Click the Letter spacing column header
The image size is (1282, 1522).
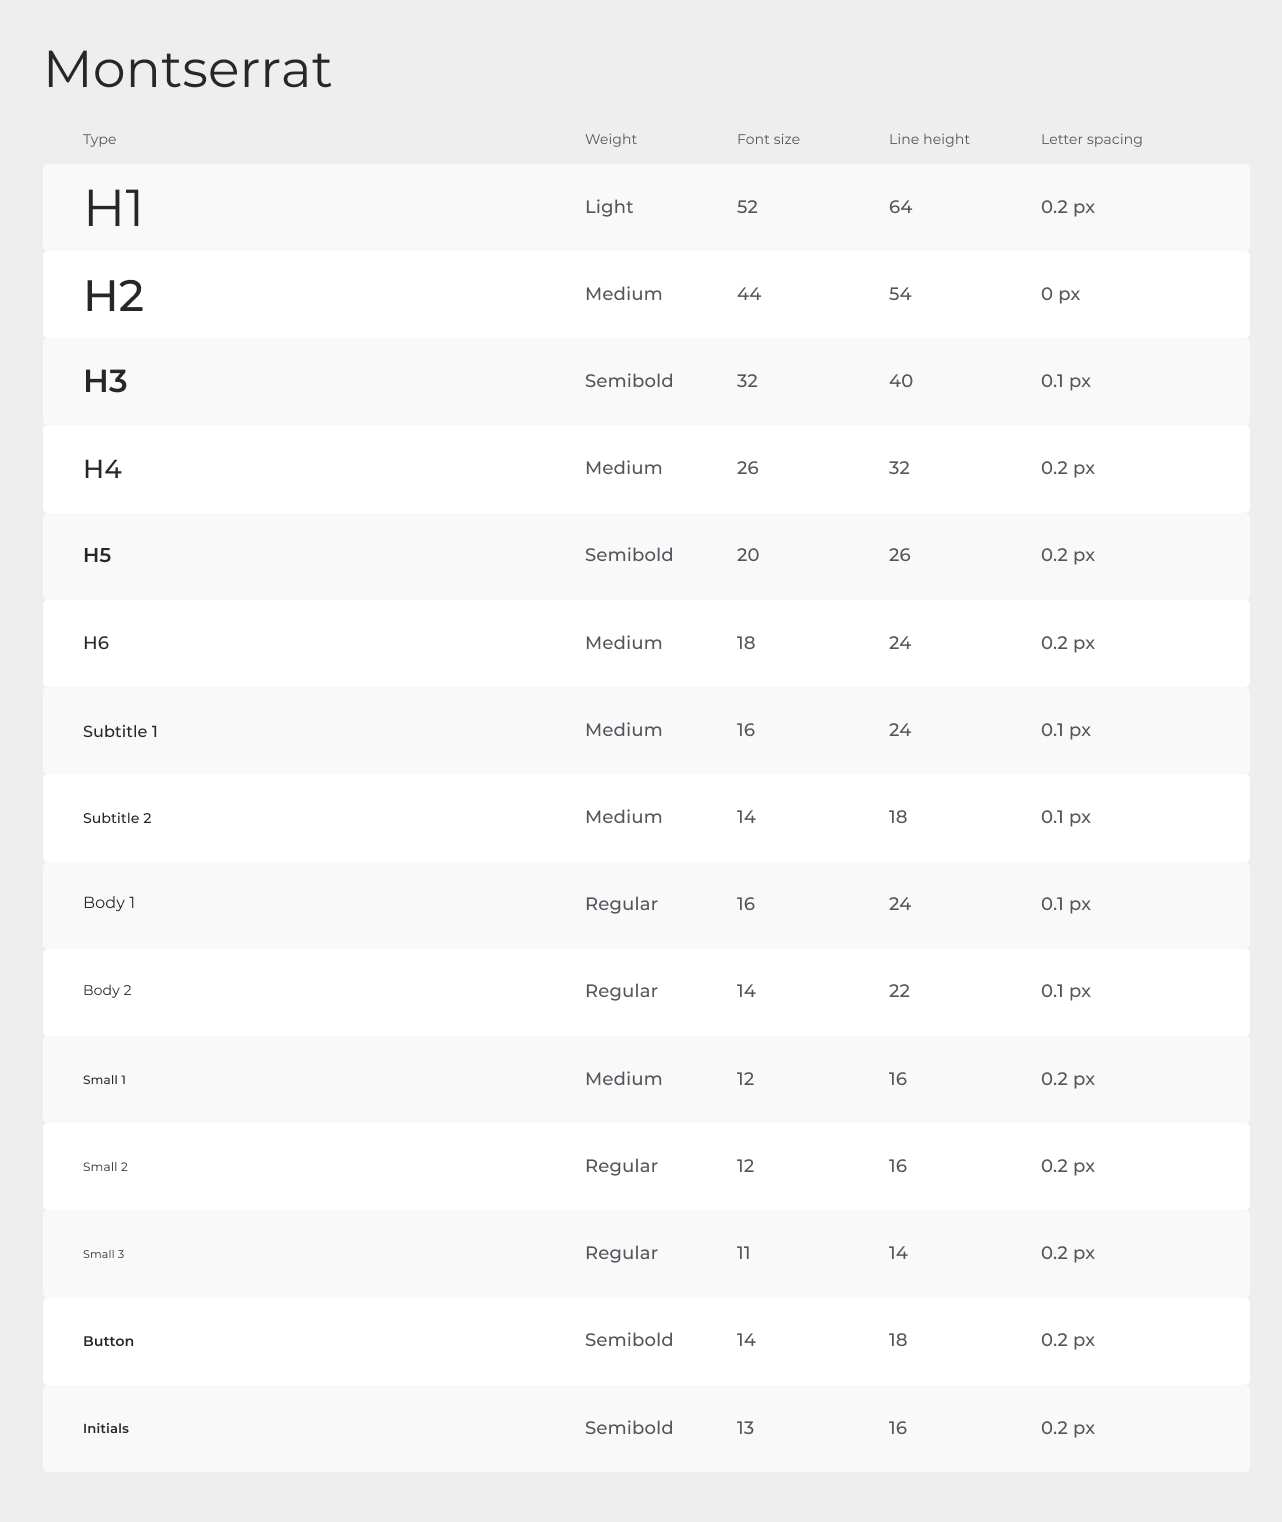[1091, 139]
